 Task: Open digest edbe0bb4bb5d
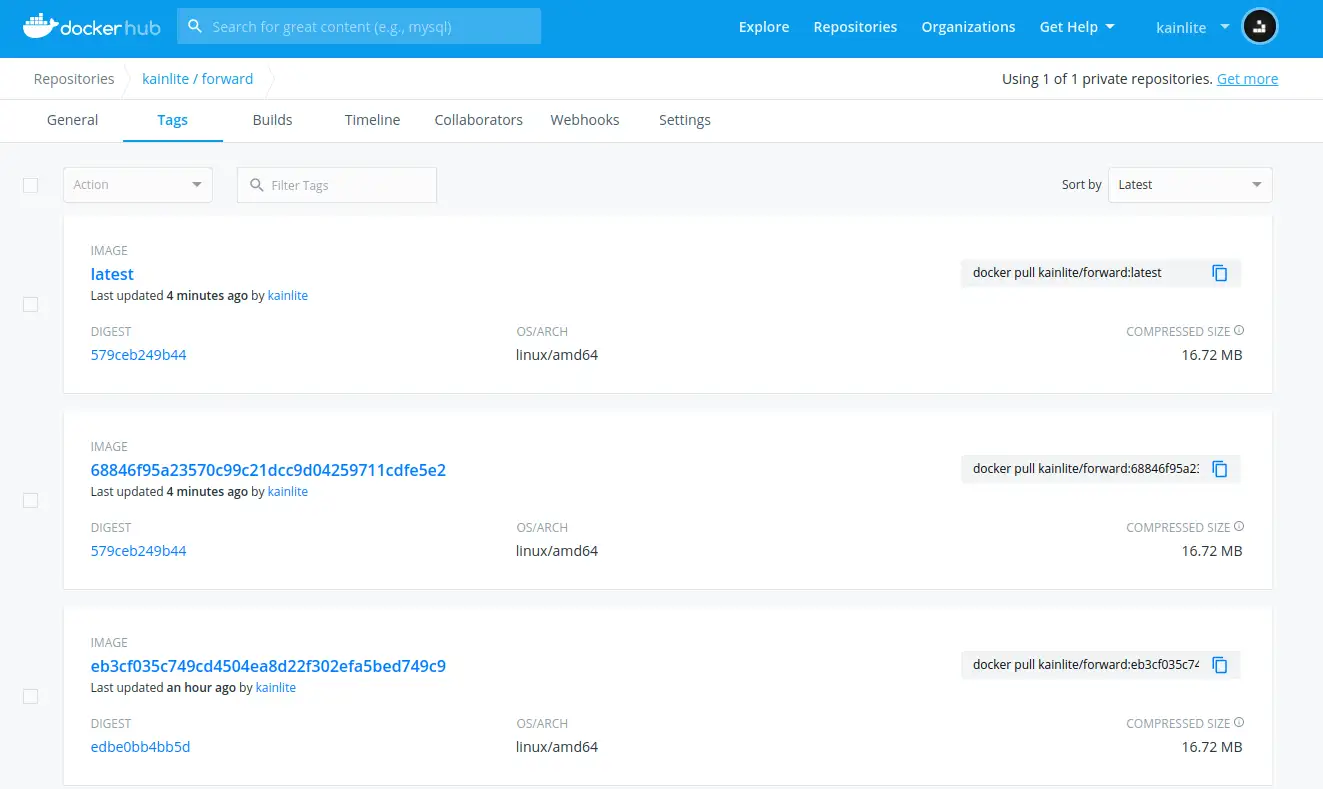[x=140, y=747]
